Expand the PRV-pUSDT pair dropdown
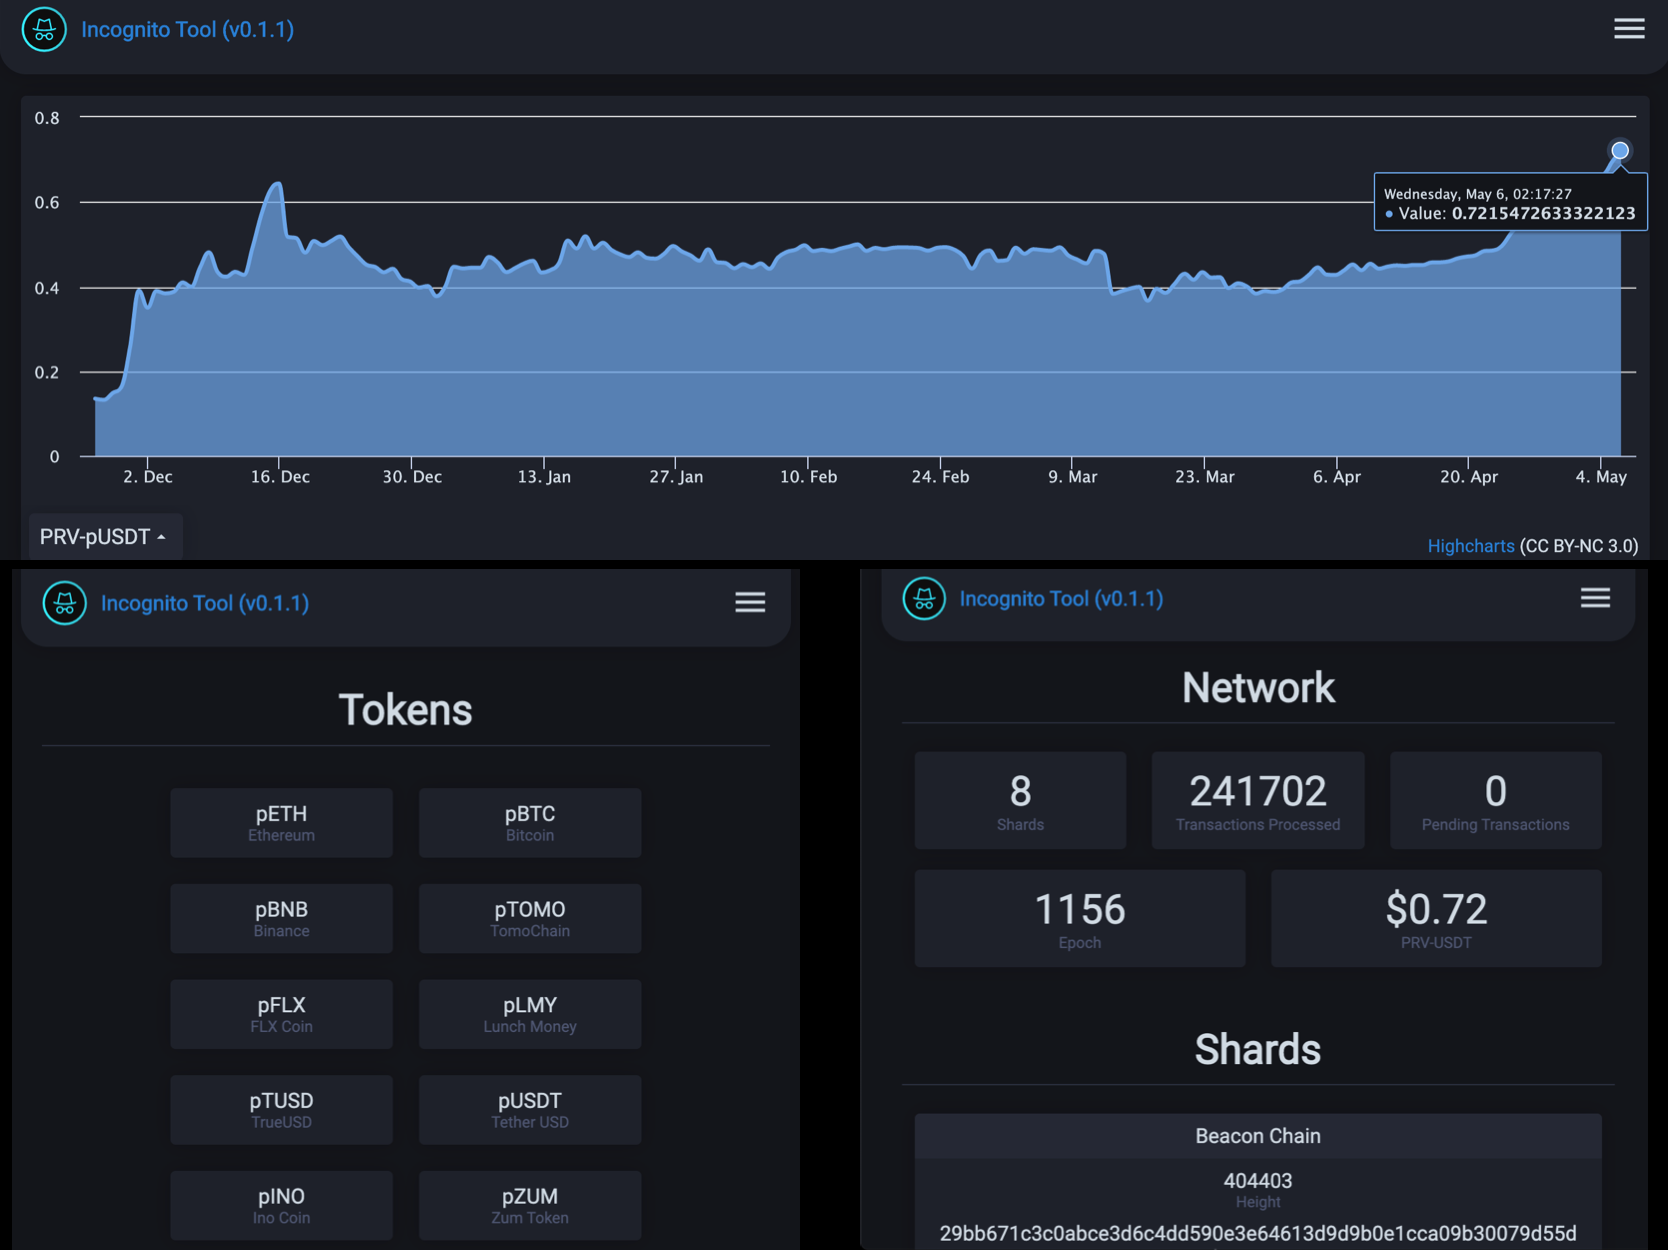The image size is (1668, 1250). point(104,537)
